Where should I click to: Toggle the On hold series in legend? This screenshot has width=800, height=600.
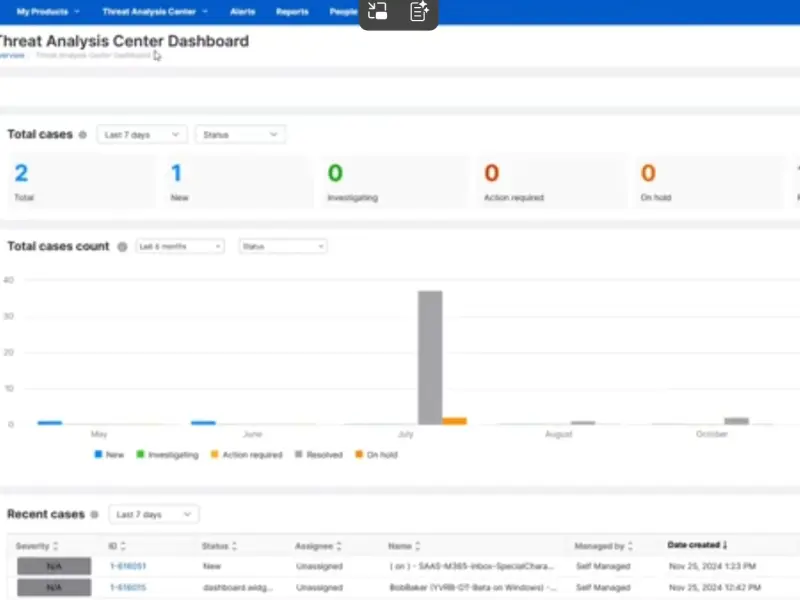(376, 455)
